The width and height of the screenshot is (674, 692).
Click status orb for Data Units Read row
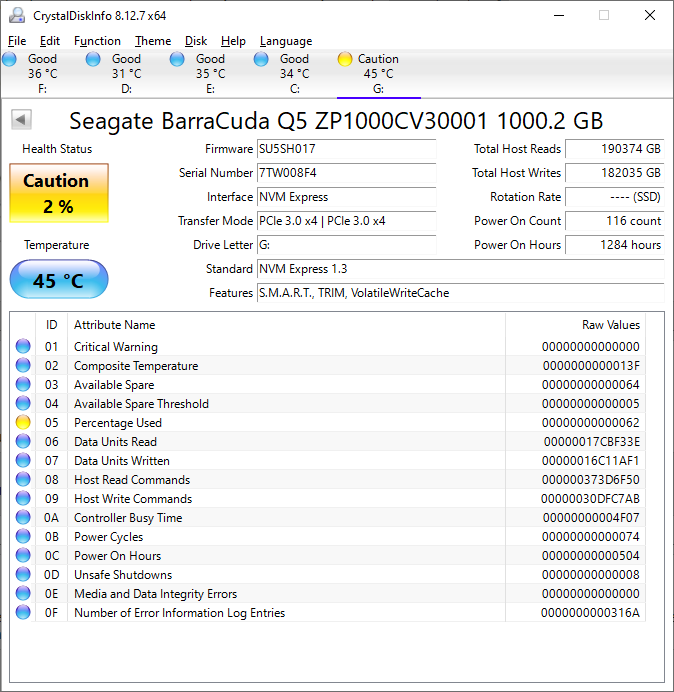point(23,441)
